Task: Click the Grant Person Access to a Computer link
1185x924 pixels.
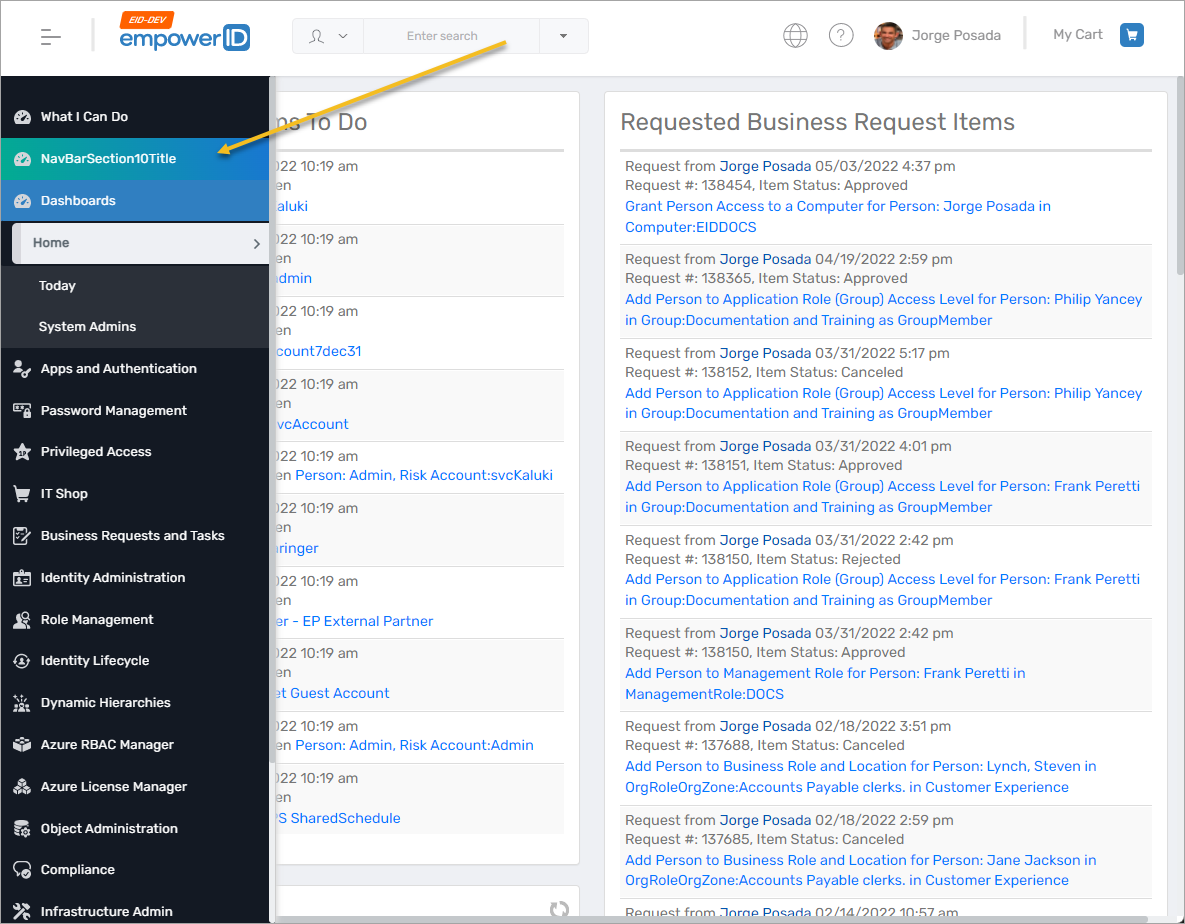Action: point(838,206)
